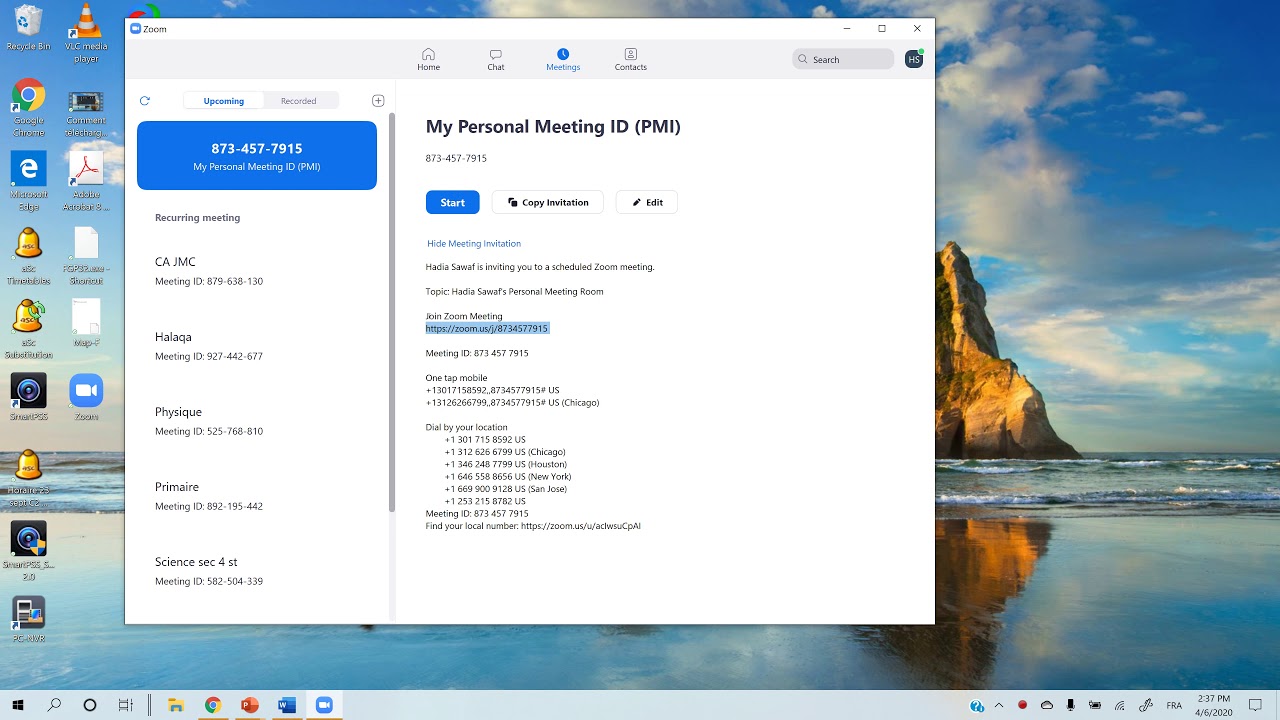1280x720 pixels.
Task: Click the SmartPSS_S 2.0 desktop icon
Action: (28, 551)
